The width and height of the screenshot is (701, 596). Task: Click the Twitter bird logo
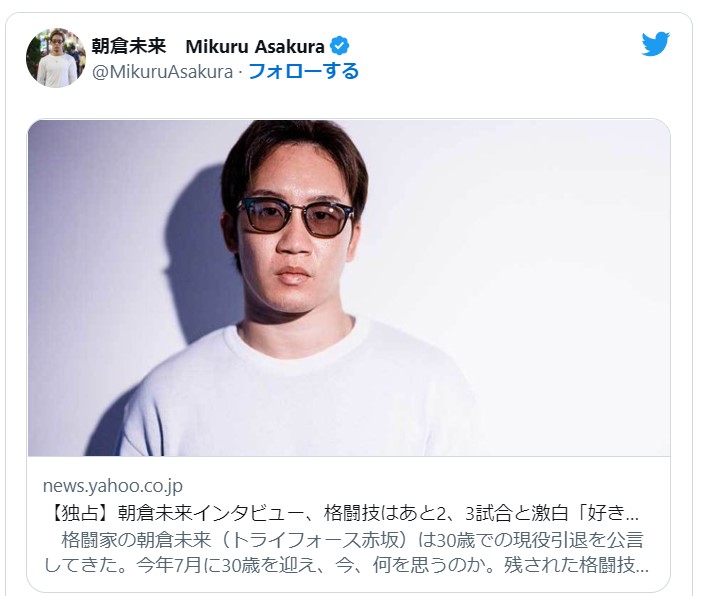pyautogui.click(x=655, y=44)
